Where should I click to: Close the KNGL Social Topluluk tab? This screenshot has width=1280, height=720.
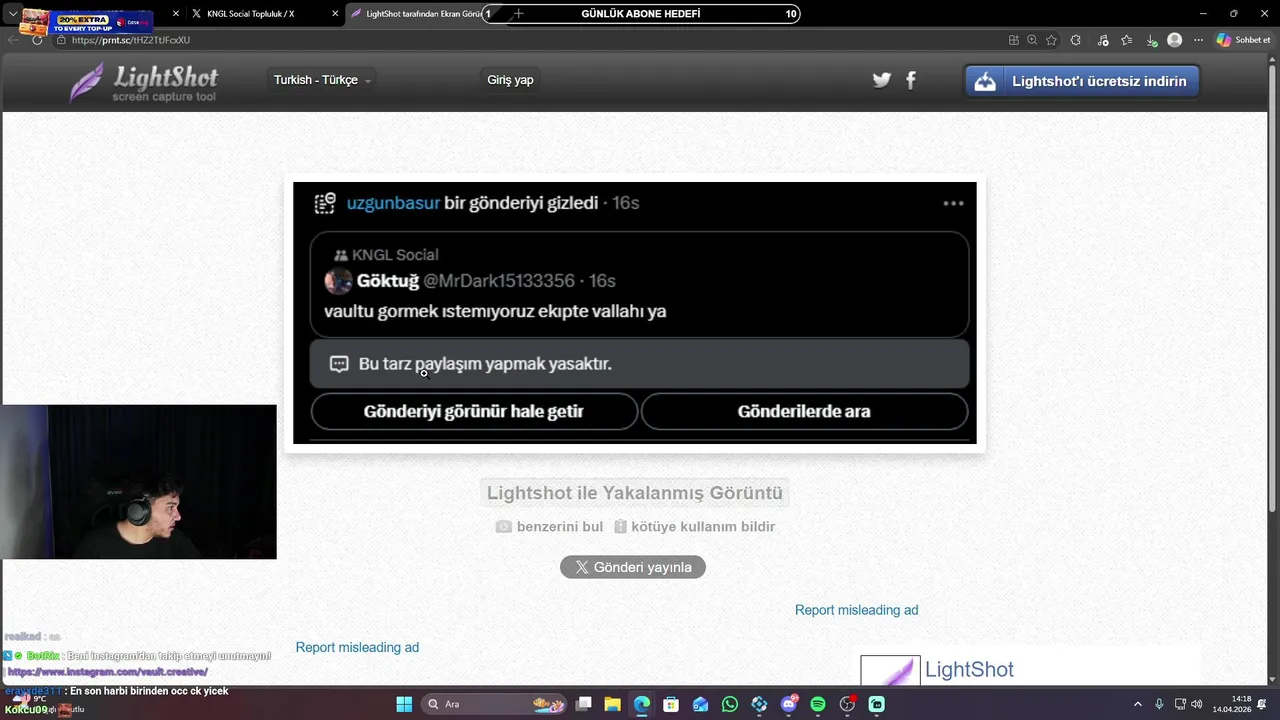point(334,14)
